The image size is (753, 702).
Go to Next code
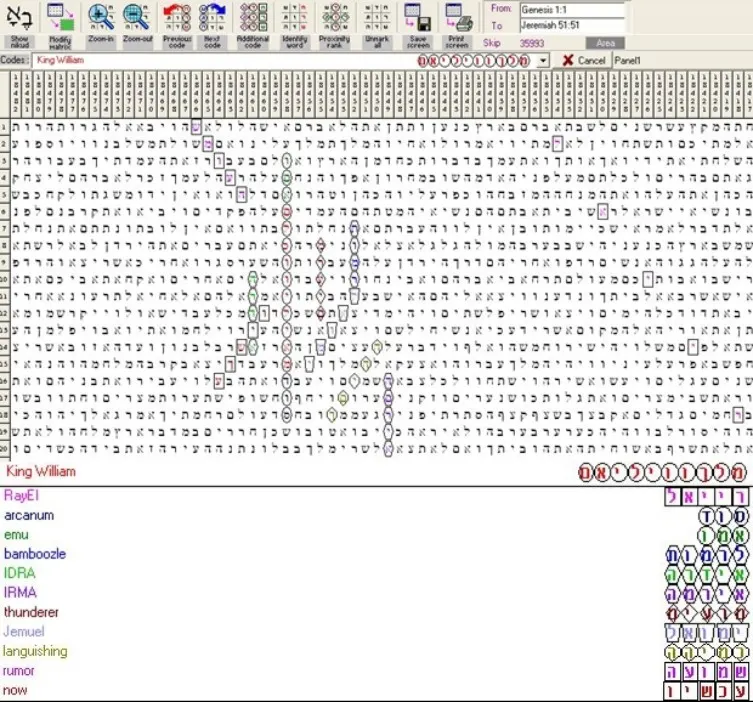click(212, 17)
